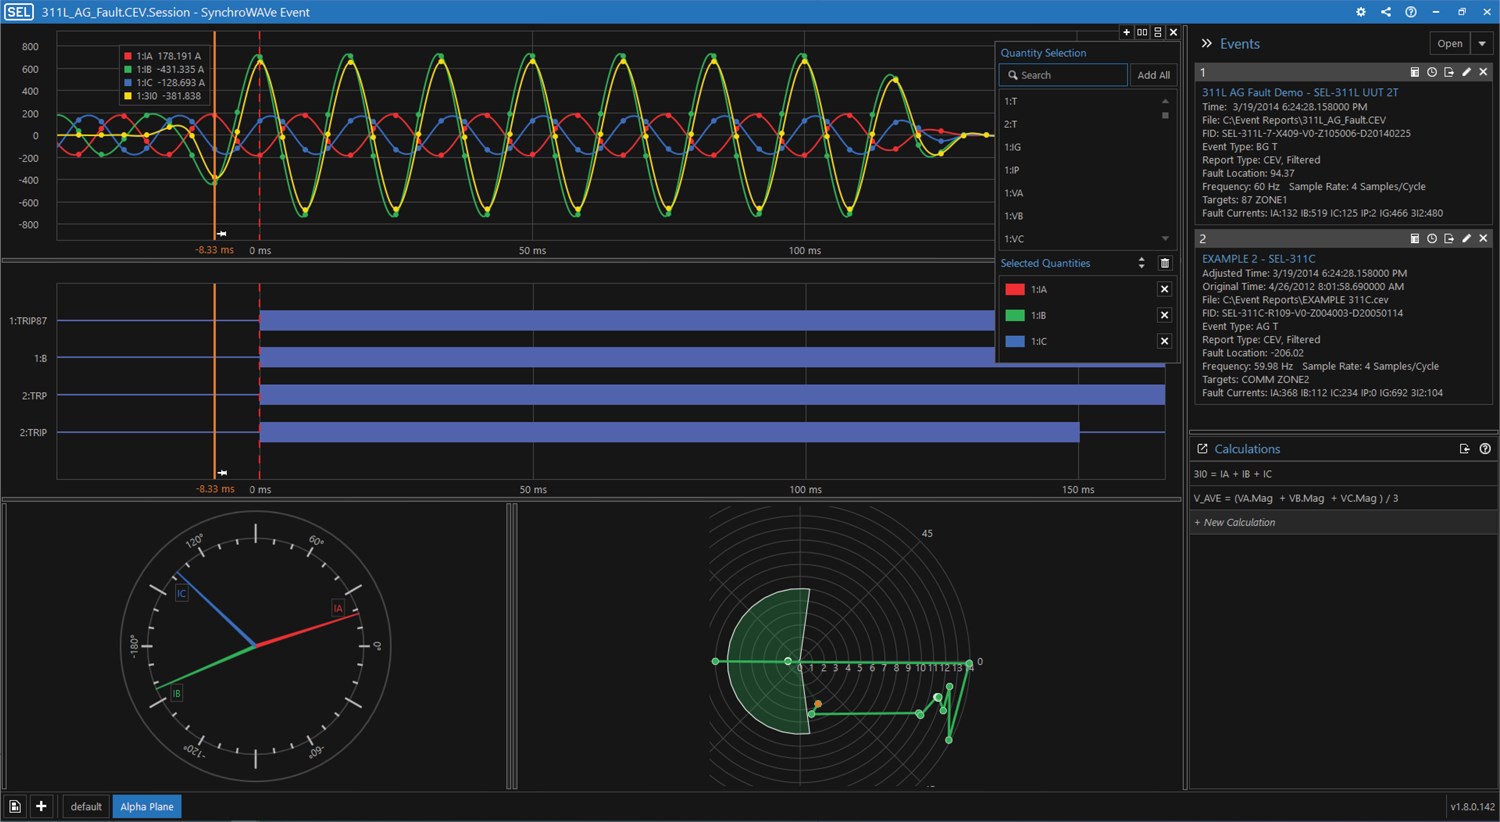Remove 1:IC from selected quantities
Image resolution: width=1500 pixels, height=822 pixels.
point(1164,341)
